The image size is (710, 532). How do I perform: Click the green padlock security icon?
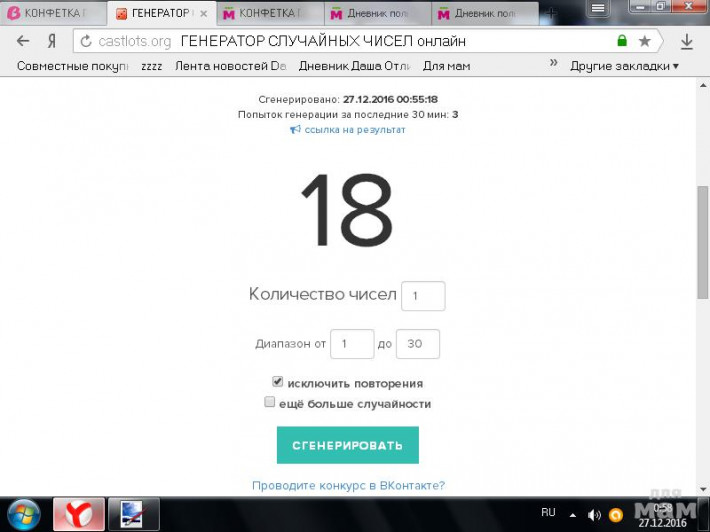pos(622,42)
